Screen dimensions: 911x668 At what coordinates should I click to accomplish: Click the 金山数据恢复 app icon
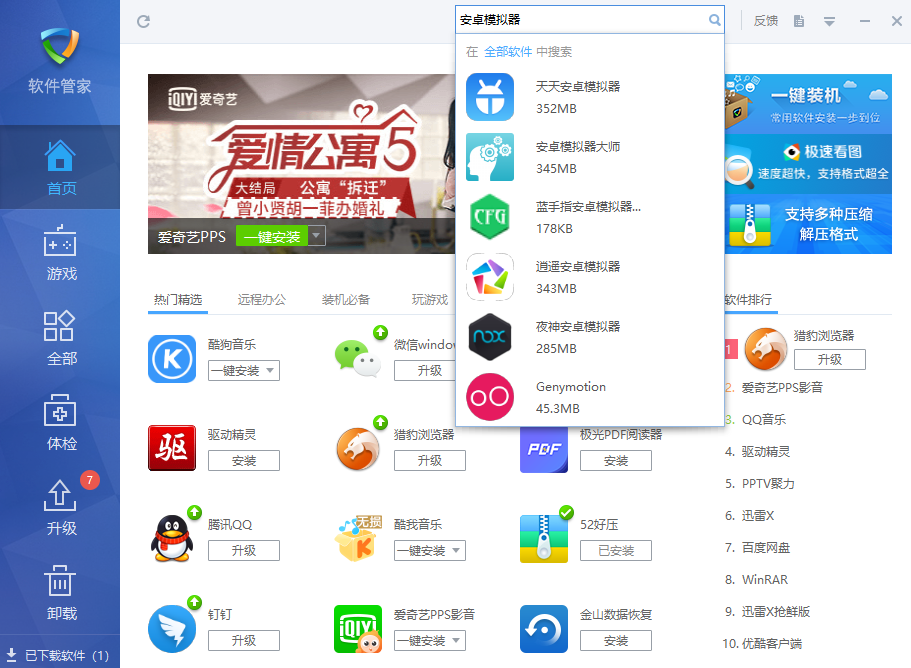pos(544,629)
